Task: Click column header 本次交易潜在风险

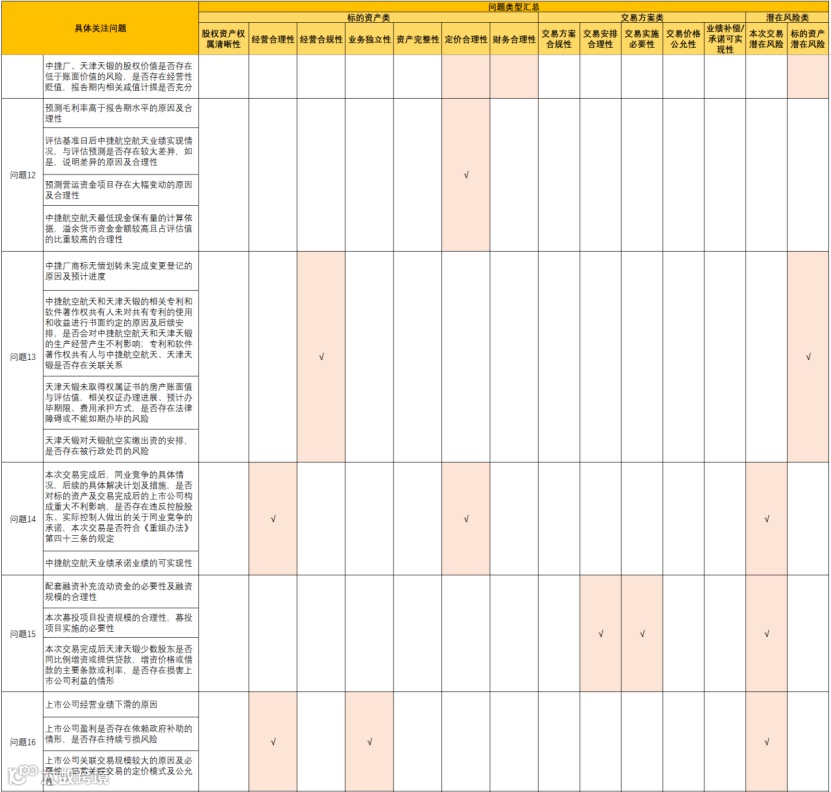Action: 766,39
